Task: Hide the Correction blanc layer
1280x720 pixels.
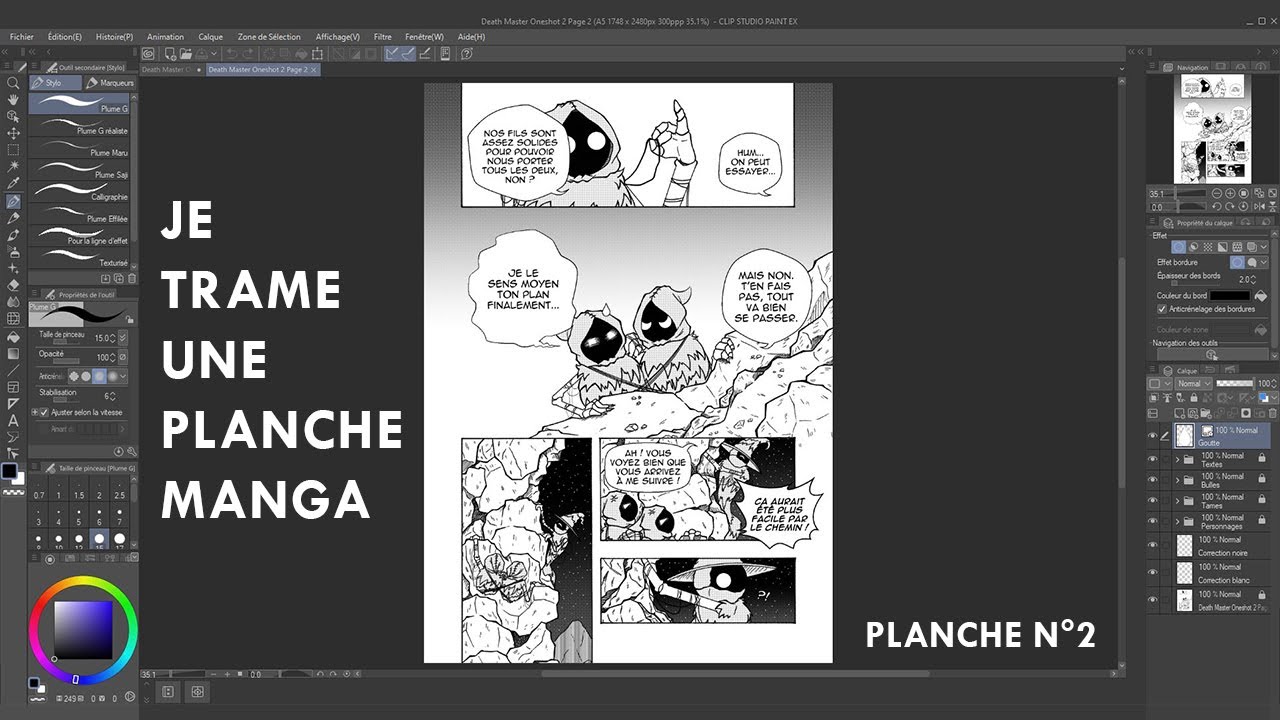Action: coord(1152,572)
